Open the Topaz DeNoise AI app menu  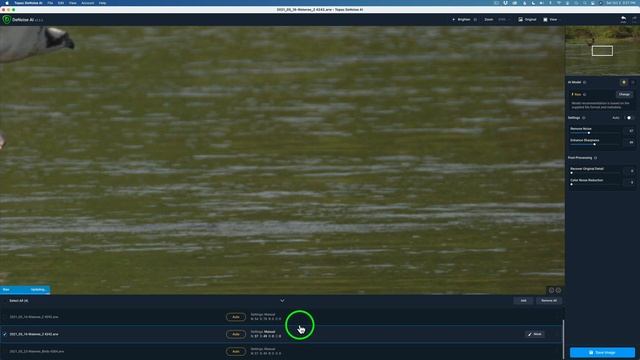click(x=28, y=3)
